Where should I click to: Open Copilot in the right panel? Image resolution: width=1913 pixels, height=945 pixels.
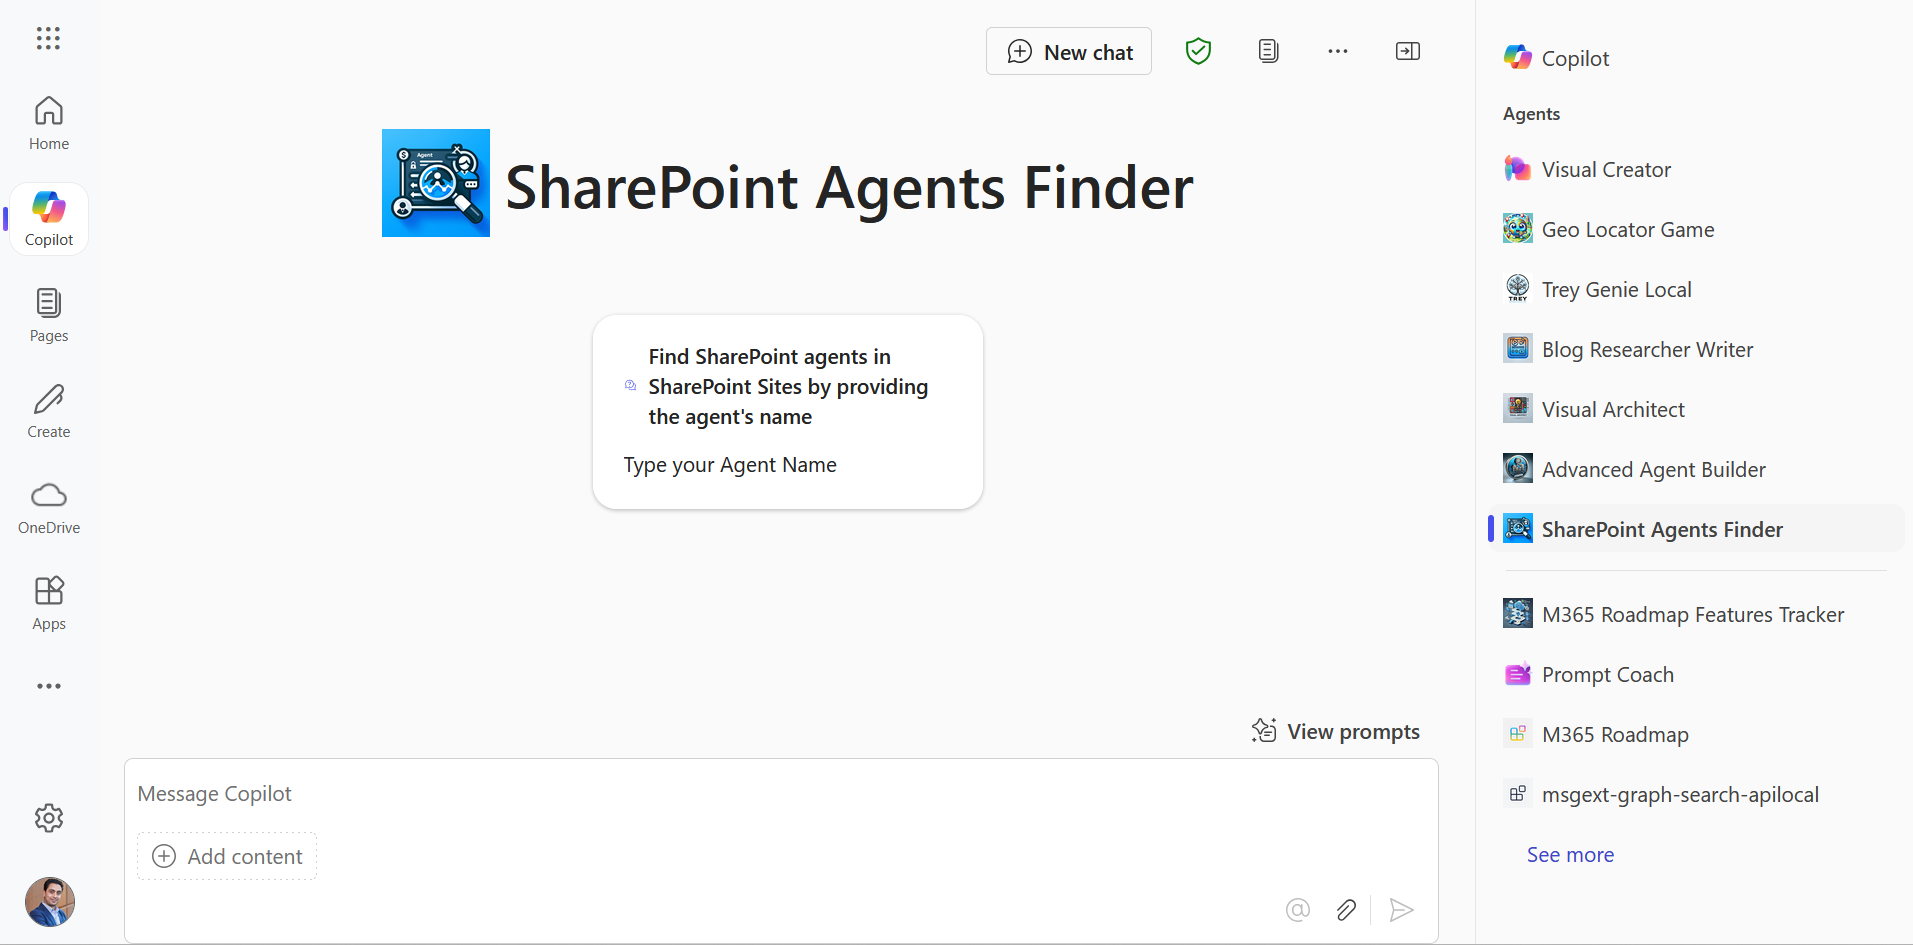(1556, 58)
